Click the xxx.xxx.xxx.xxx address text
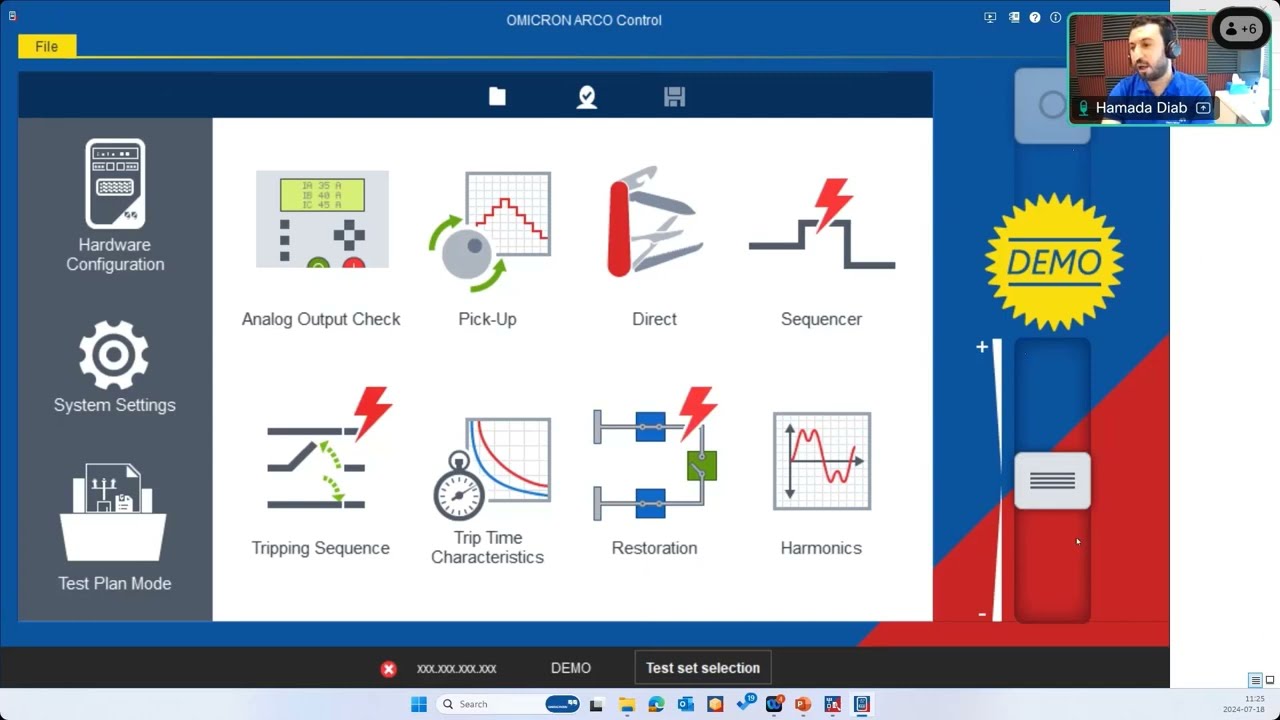 coord(456,669)
